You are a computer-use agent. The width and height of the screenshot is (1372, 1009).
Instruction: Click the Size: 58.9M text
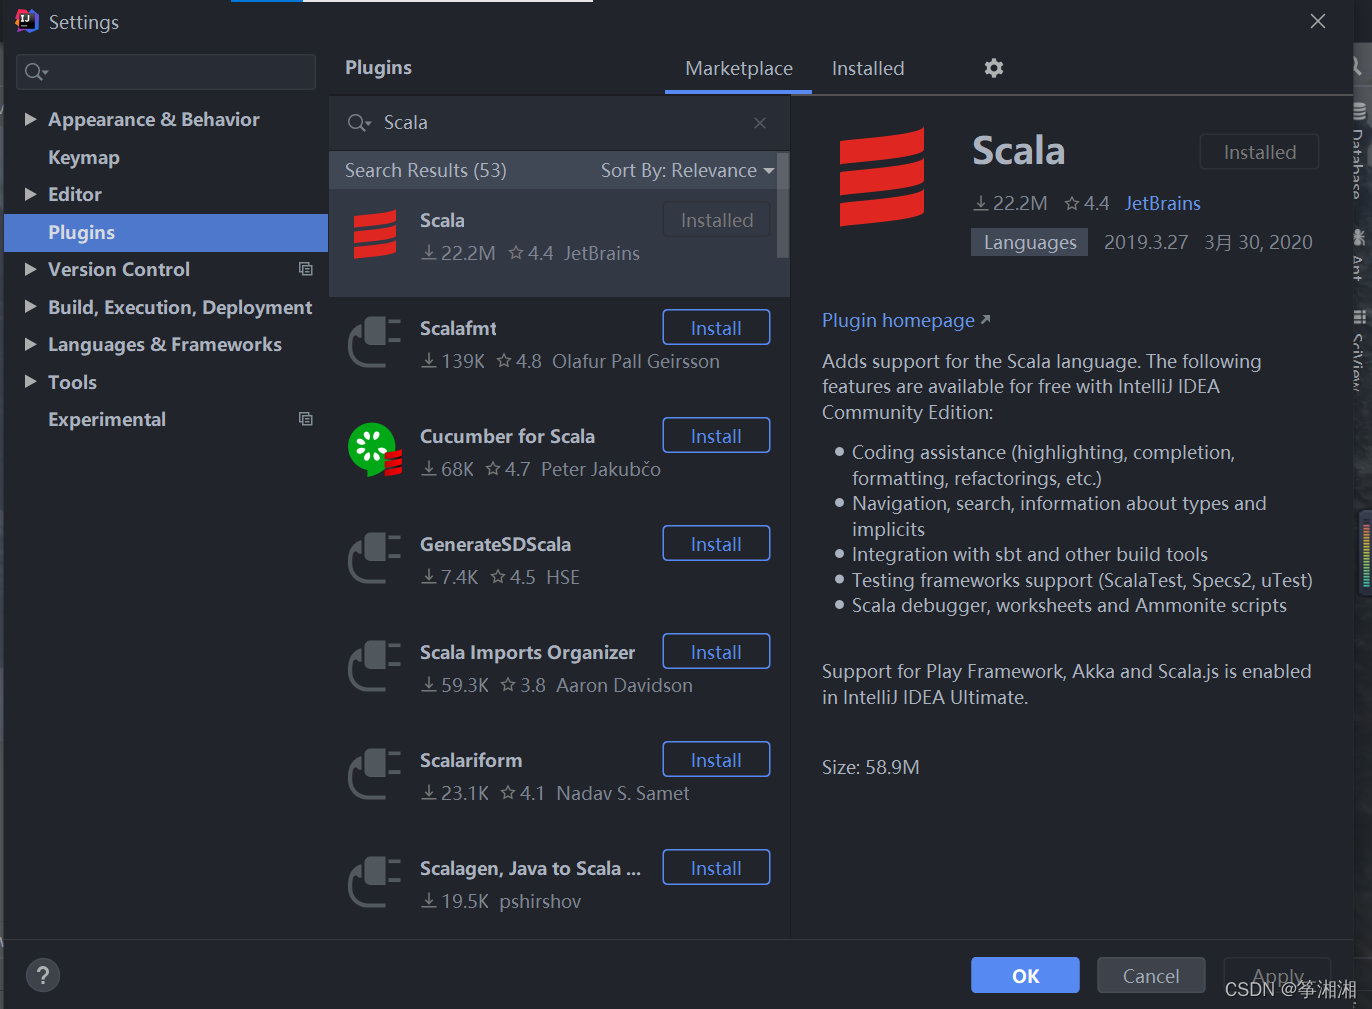click(871, 767)
